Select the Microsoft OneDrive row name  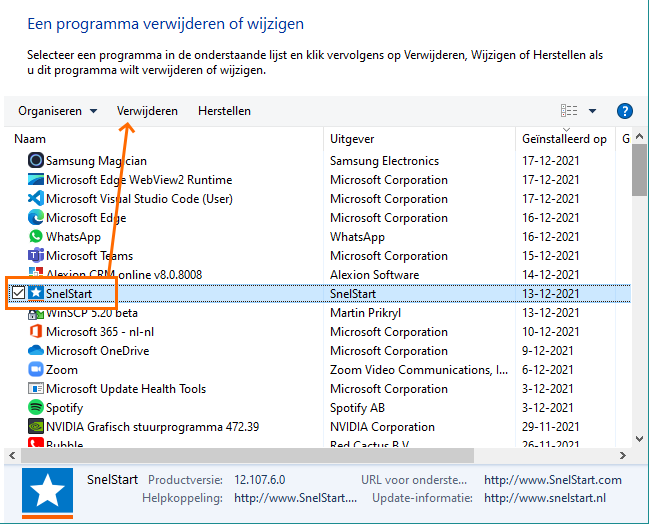point(97,351)
